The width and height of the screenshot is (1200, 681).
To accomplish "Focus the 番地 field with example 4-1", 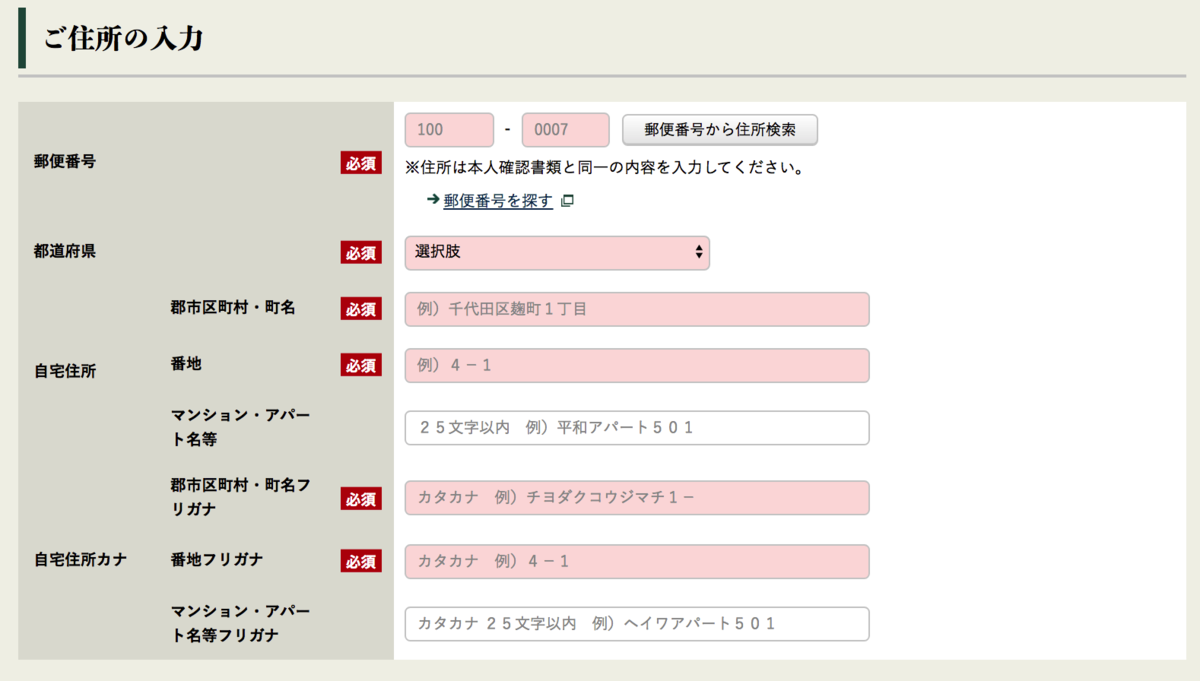I will (637, 365).
